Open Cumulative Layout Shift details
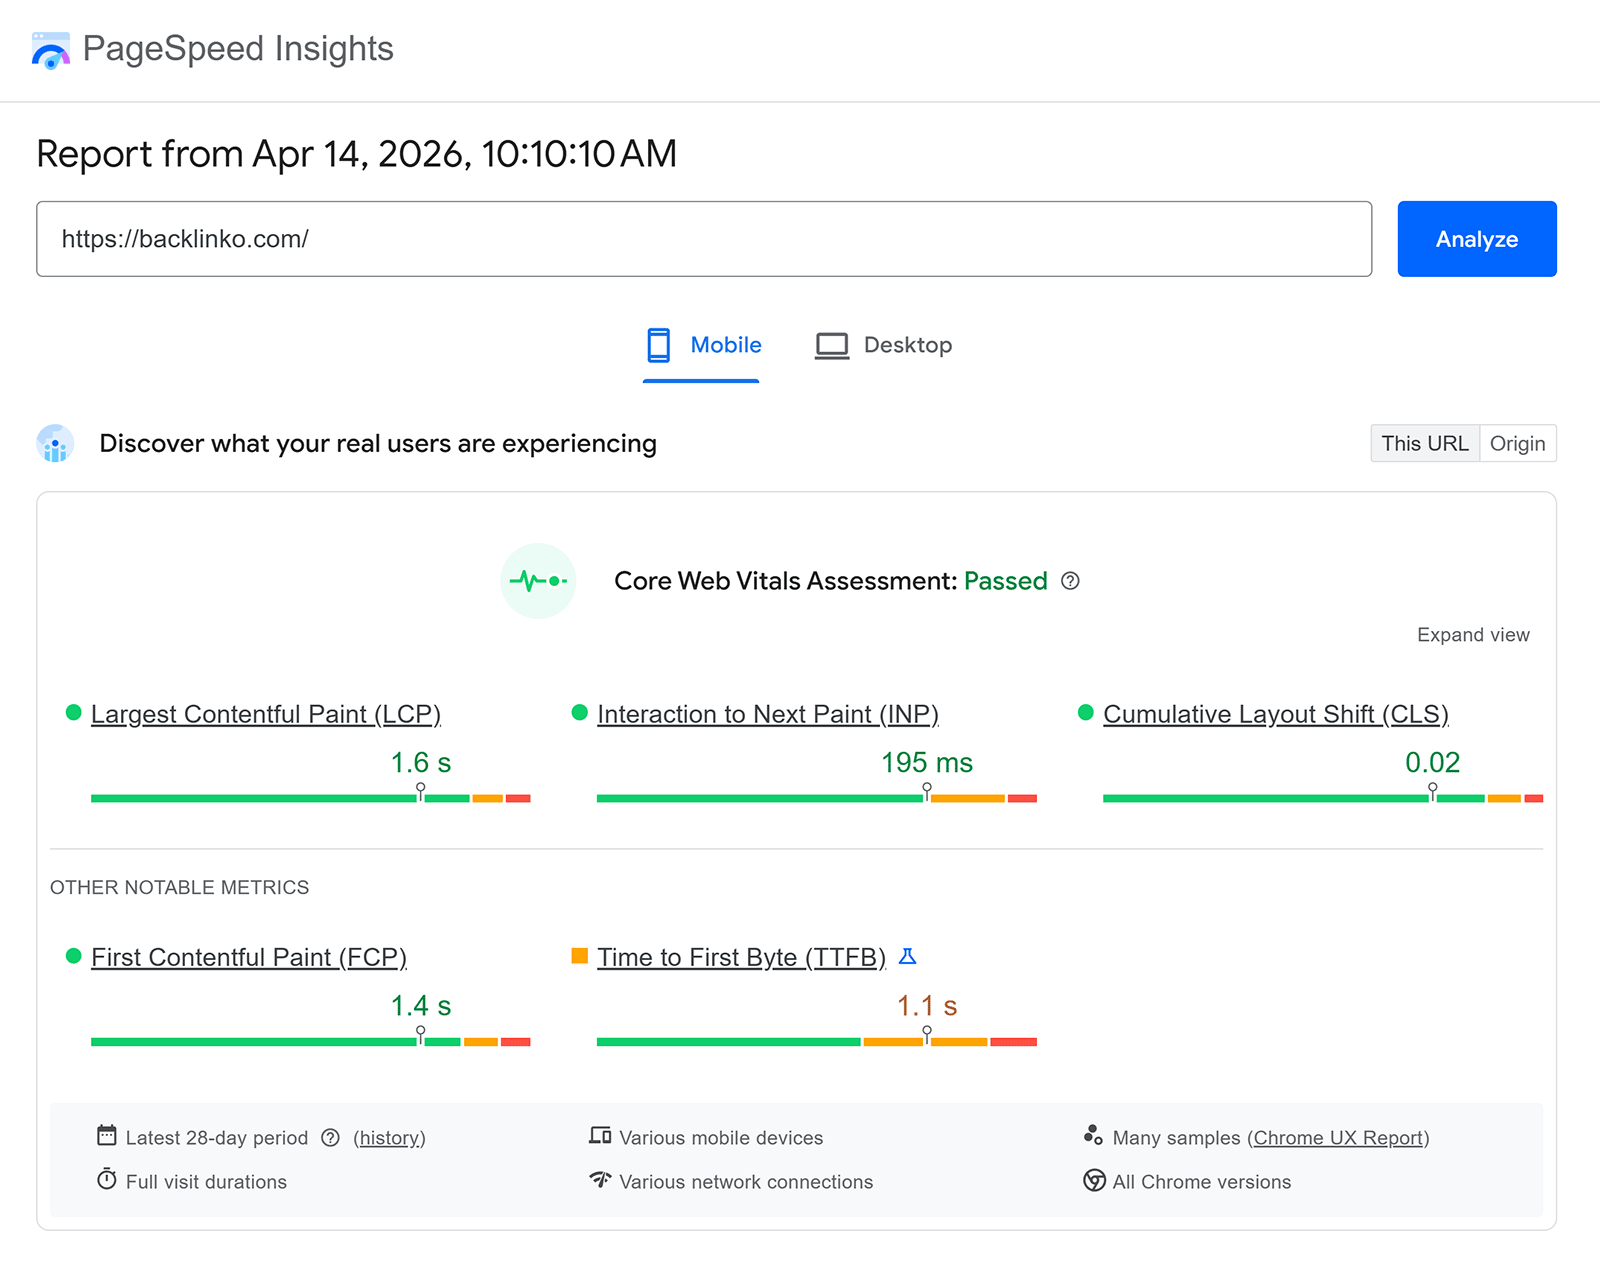This screenshot has height=1267, width=1600. point(1276,714)
